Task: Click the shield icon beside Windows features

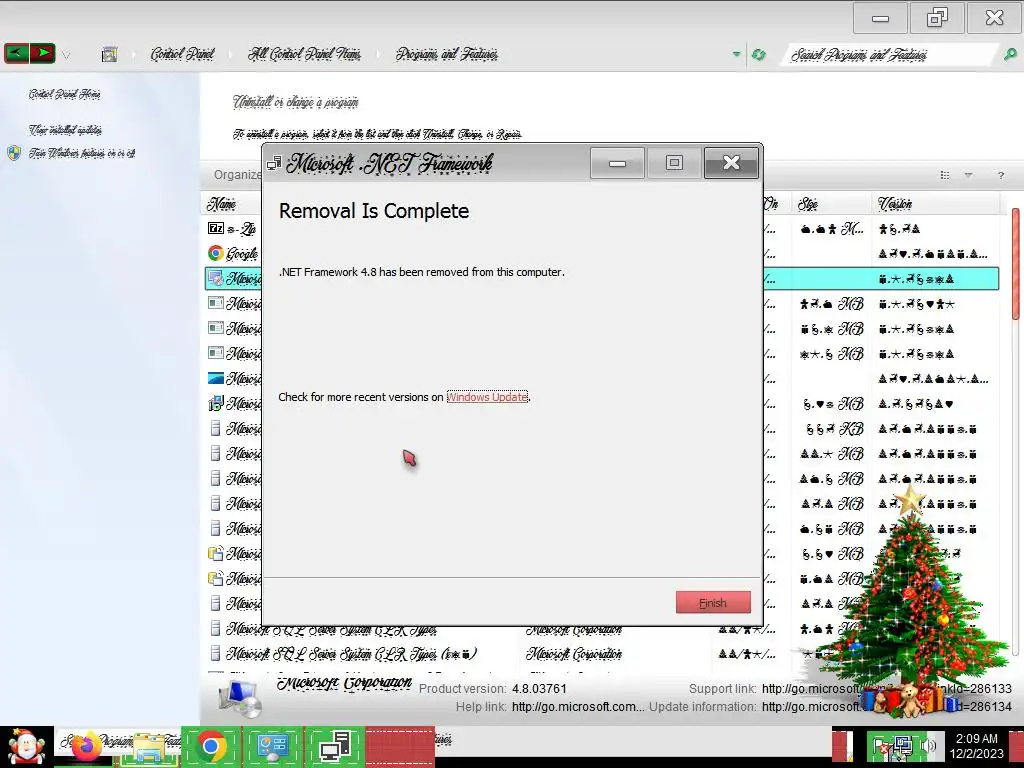Action: coord(14,153)
